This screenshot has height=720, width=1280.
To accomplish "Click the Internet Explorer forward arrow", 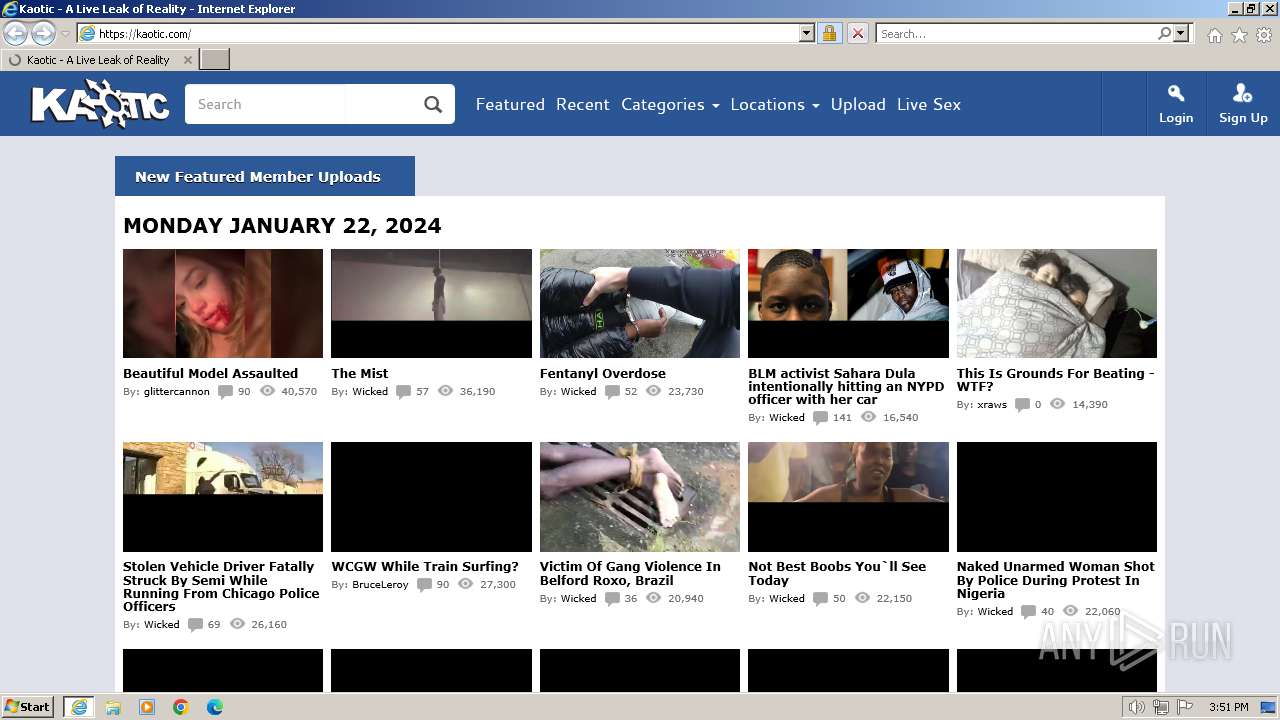I will (43, 34).
